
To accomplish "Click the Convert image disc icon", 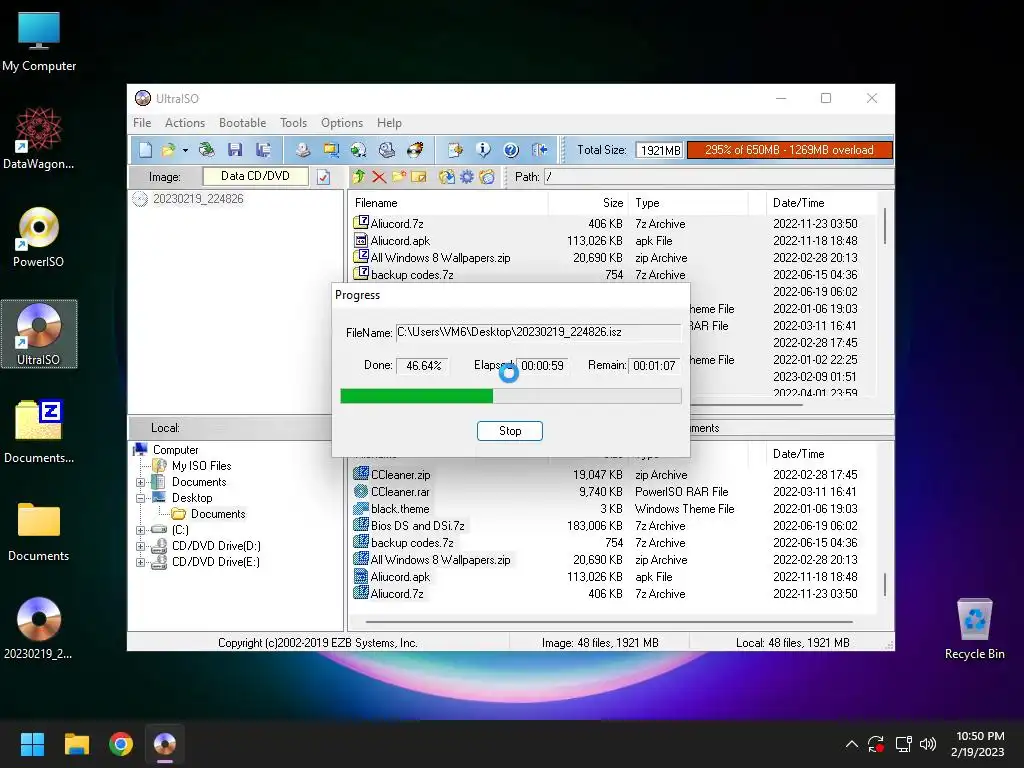I will coord(359,150).
